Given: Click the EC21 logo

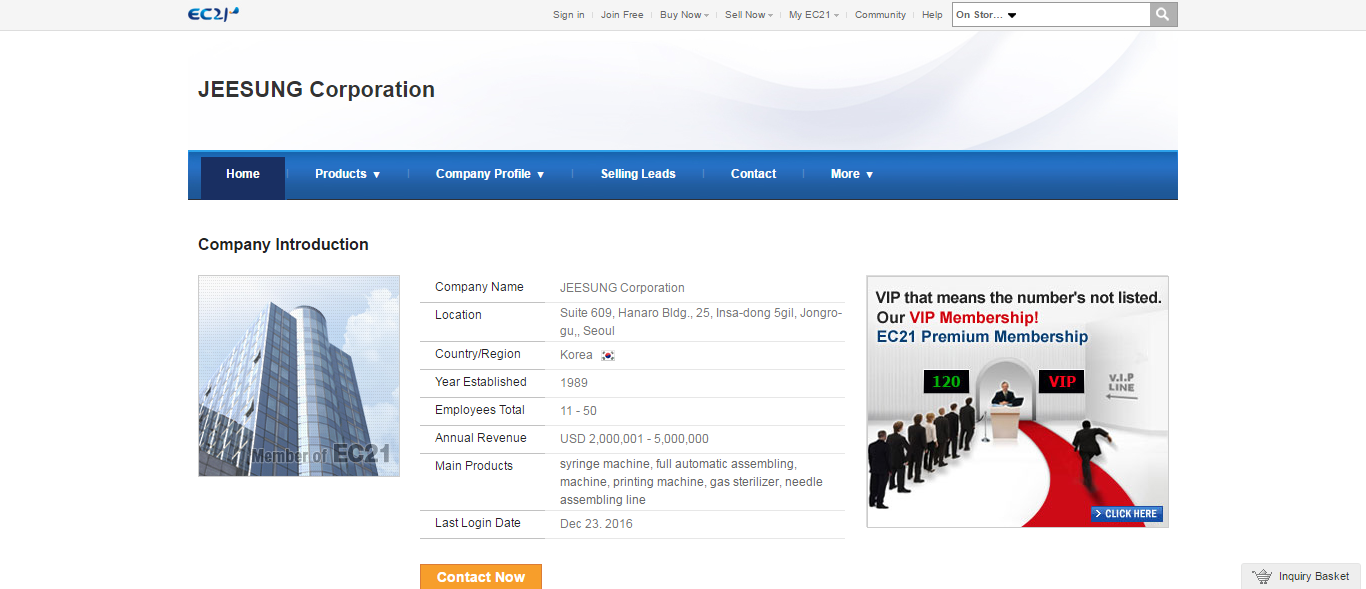Looking at the screenshot, I should tap(213, 14).
